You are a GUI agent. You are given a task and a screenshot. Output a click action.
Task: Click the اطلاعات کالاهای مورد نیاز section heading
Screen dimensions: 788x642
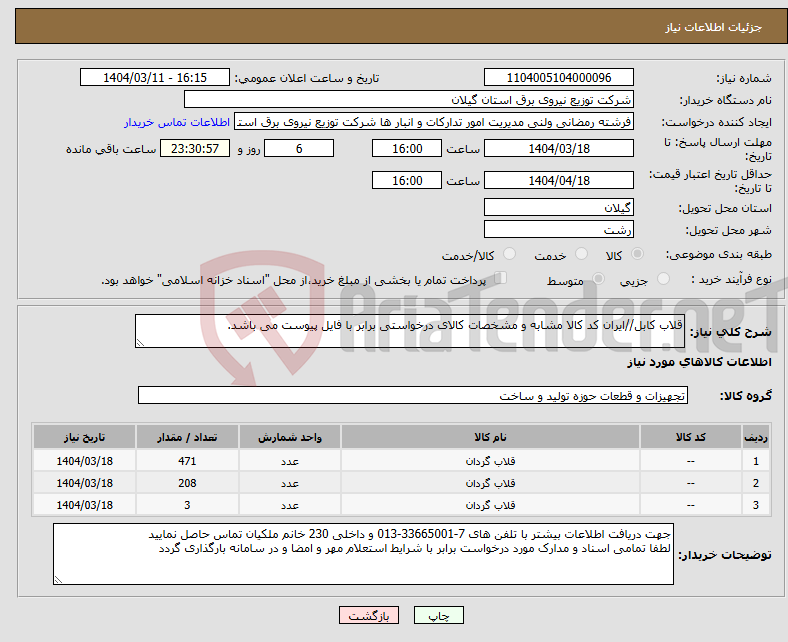tap(699, 362)
